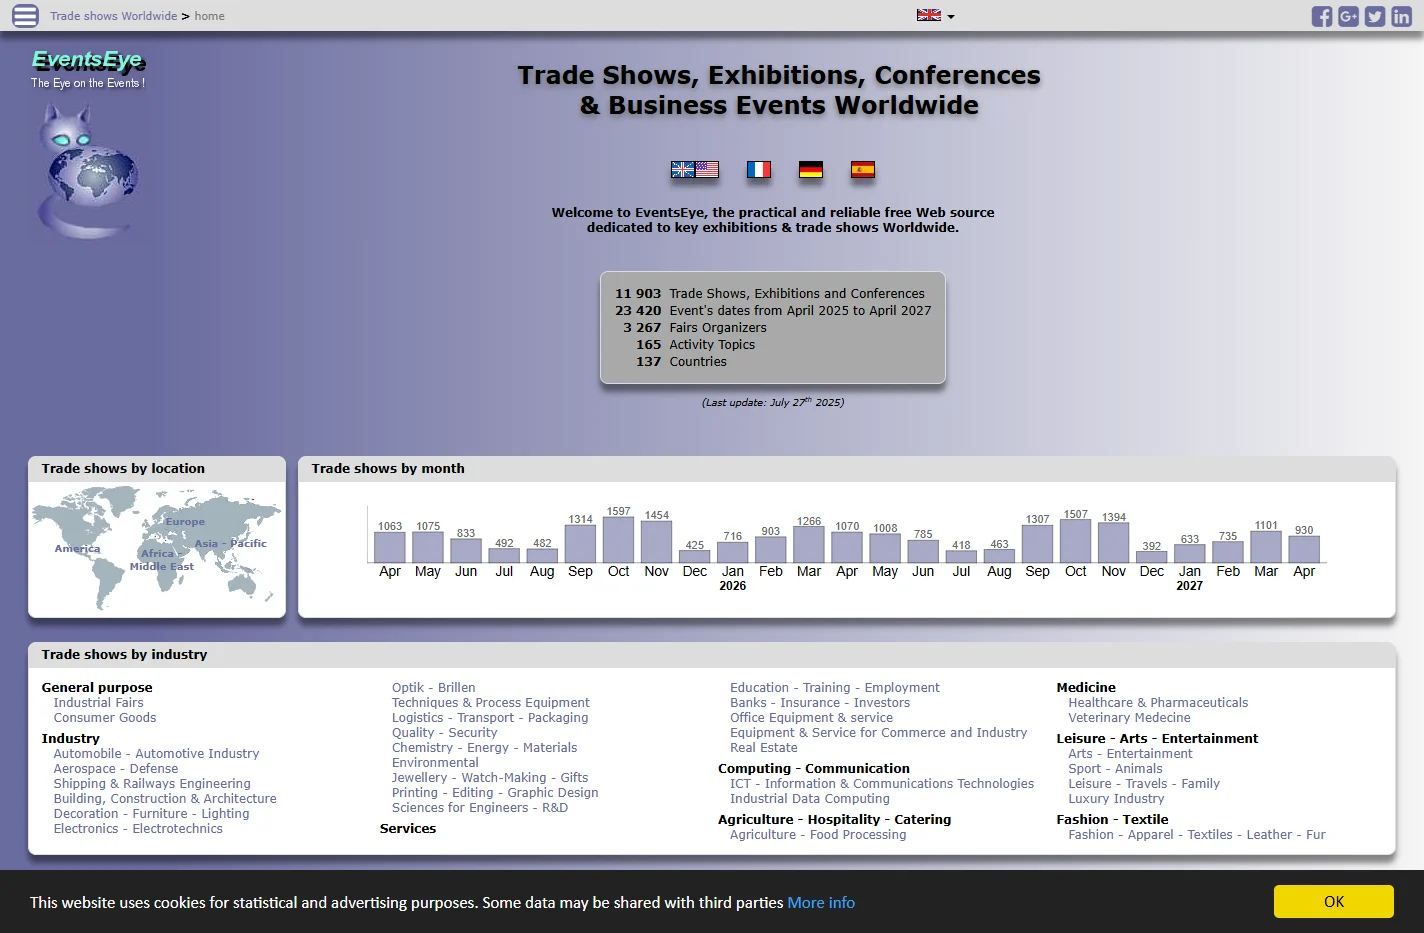
Task: Open Quality - Security link
Action: (444, 733)
